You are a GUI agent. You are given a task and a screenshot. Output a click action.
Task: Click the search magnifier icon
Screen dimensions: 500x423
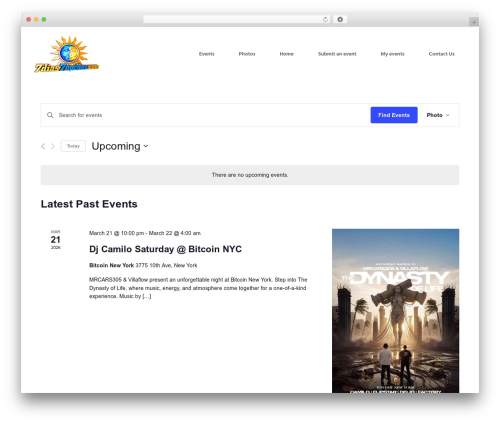[x=50, y=115]
